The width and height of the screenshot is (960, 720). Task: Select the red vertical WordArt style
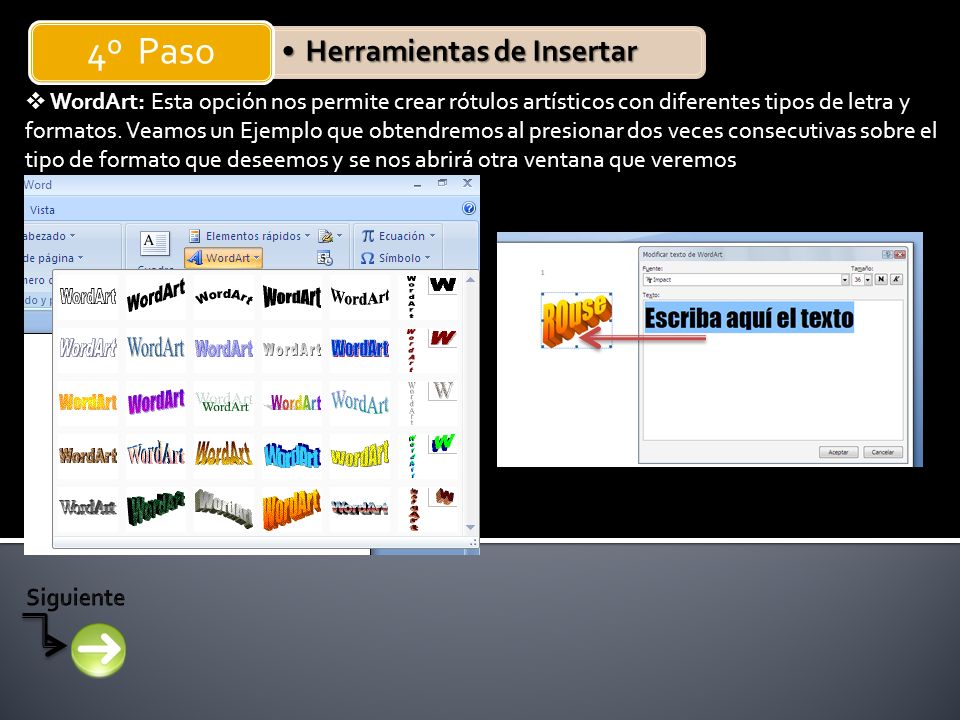(411, 350)
